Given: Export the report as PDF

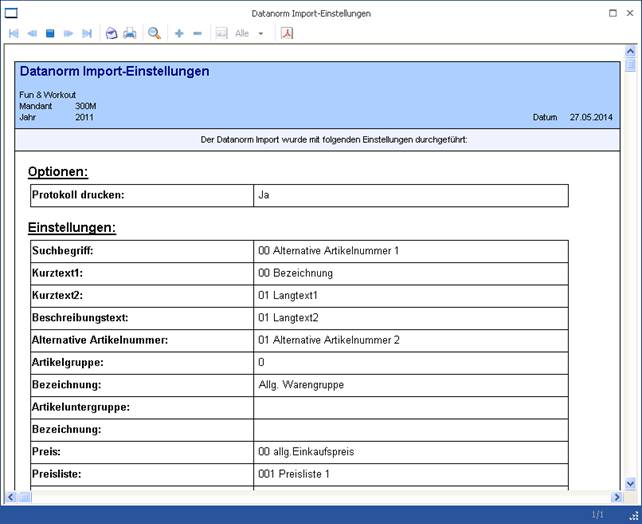Looking at the screenshot, I should pos(286,33).
